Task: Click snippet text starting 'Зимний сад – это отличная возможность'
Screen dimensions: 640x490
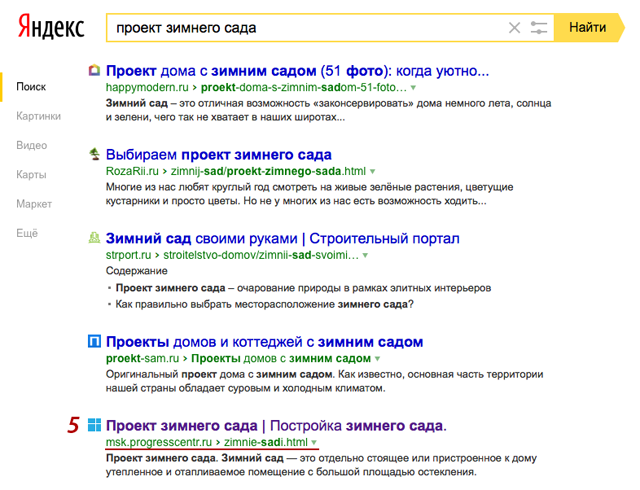Action: point(328,110)
